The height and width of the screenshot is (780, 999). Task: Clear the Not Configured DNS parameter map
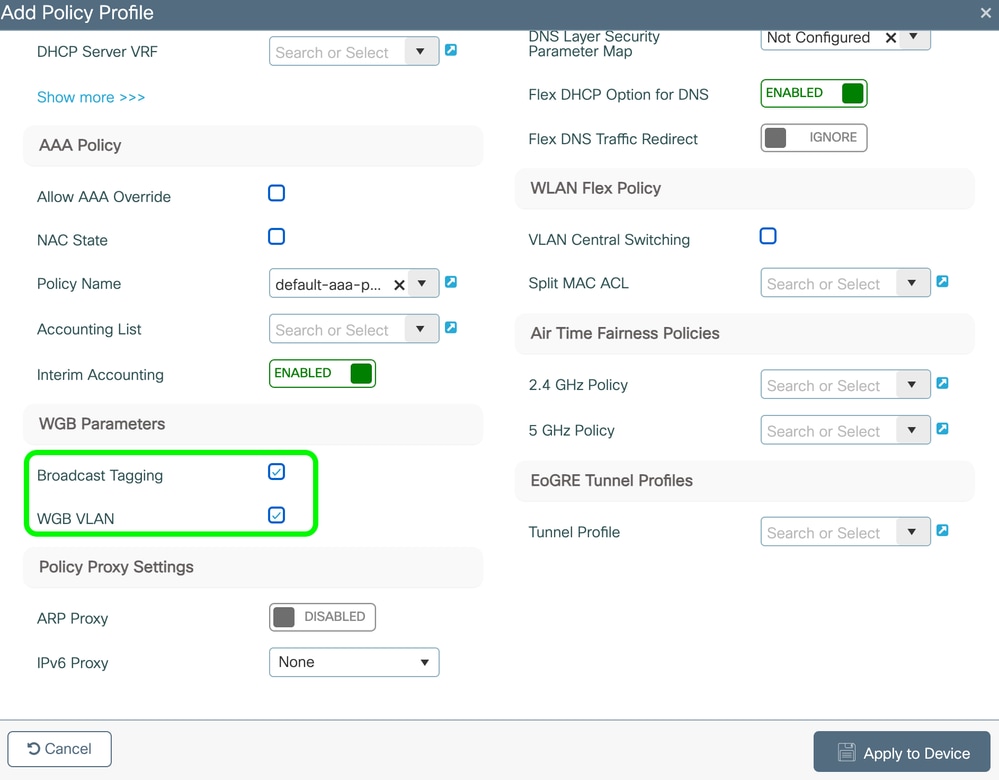pos(891,38)
